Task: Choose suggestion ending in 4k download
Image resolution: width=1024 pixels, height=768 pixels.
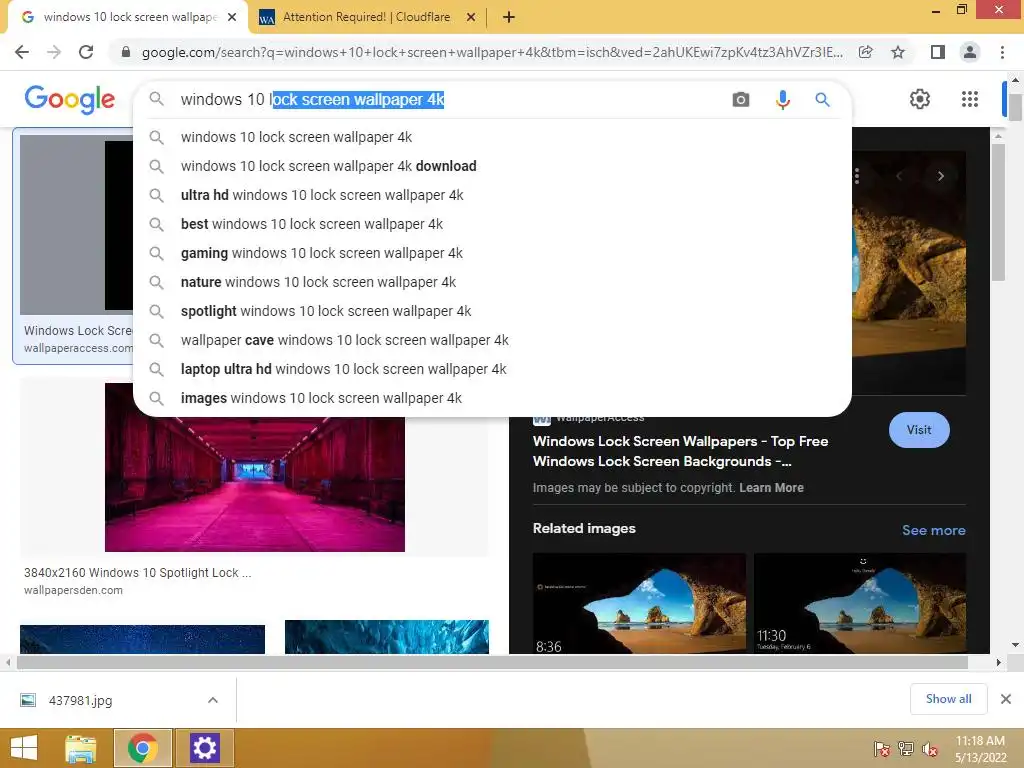Action: (492, 166)
